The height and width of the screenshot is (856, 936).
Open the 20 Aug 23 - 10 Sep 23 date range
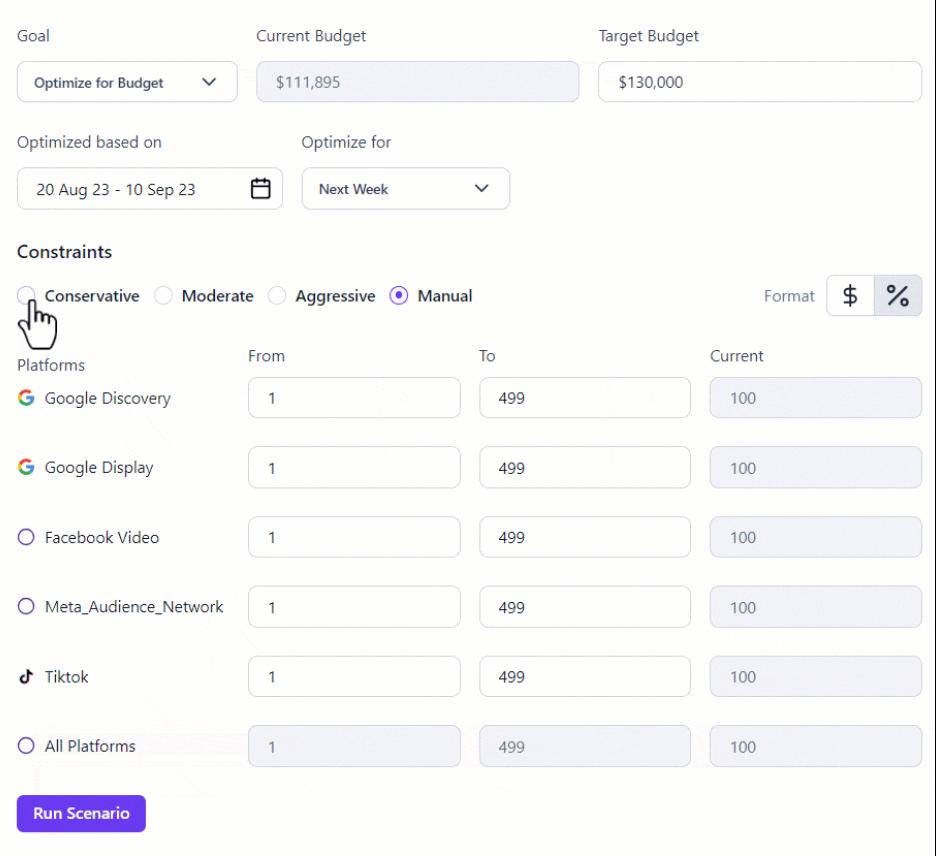click(150, 189)
